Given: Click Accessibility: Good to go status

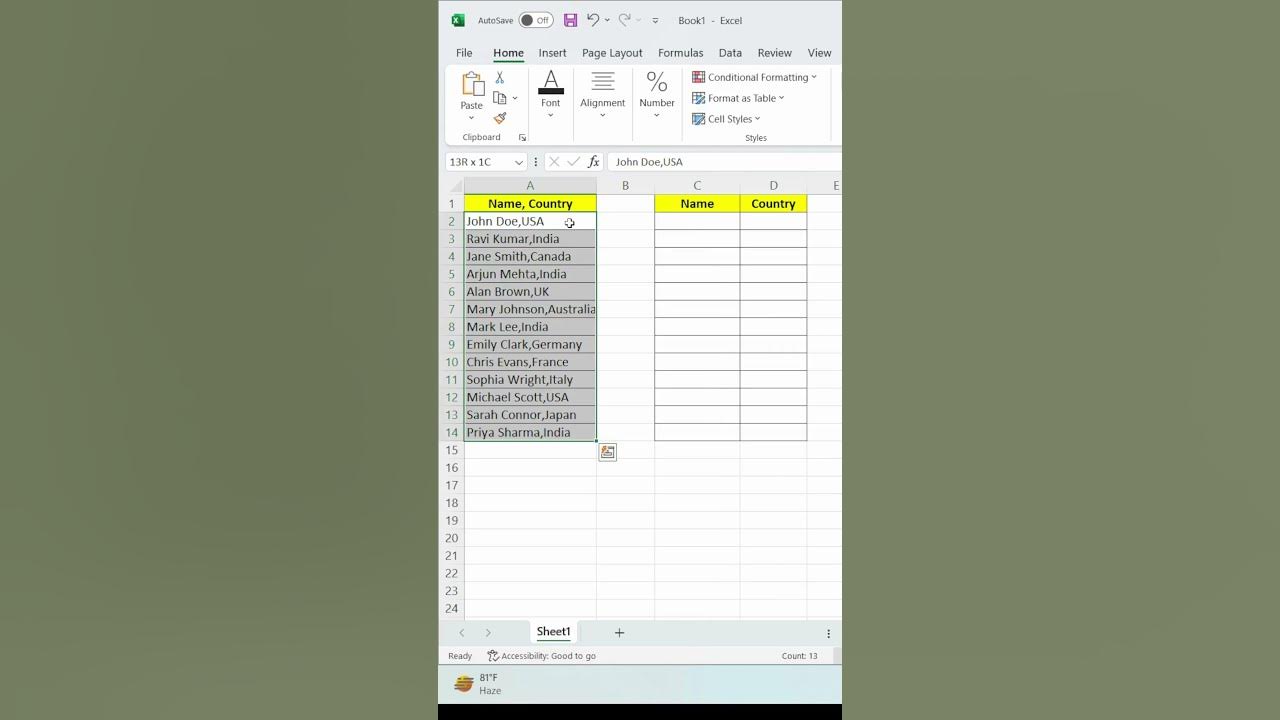Looking at the screenshot, I should point(541,656).
